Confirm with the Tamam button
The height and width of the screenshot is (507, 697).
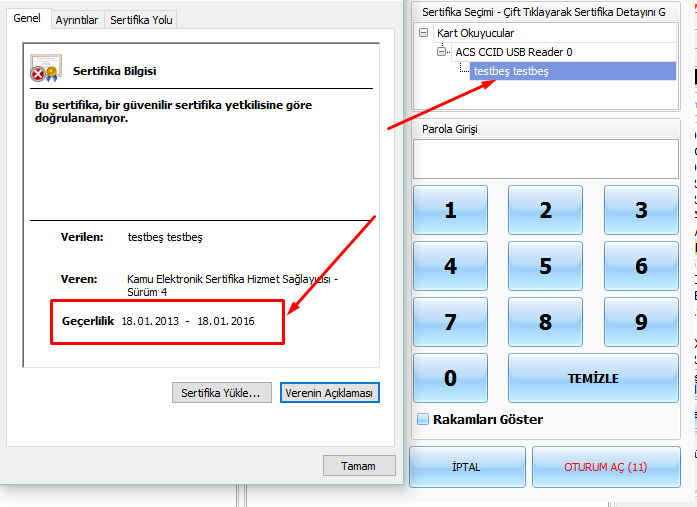[x=358, y=466]
